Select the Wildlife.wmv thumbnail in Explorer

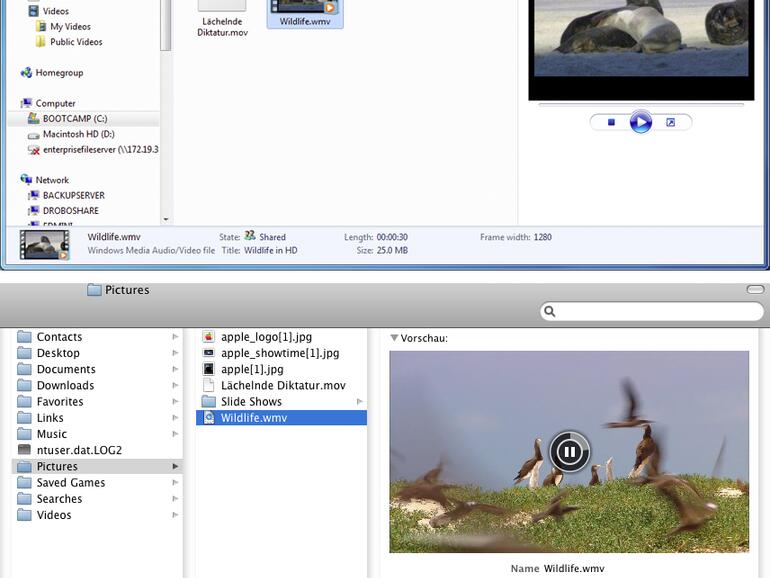click(305, 10)
